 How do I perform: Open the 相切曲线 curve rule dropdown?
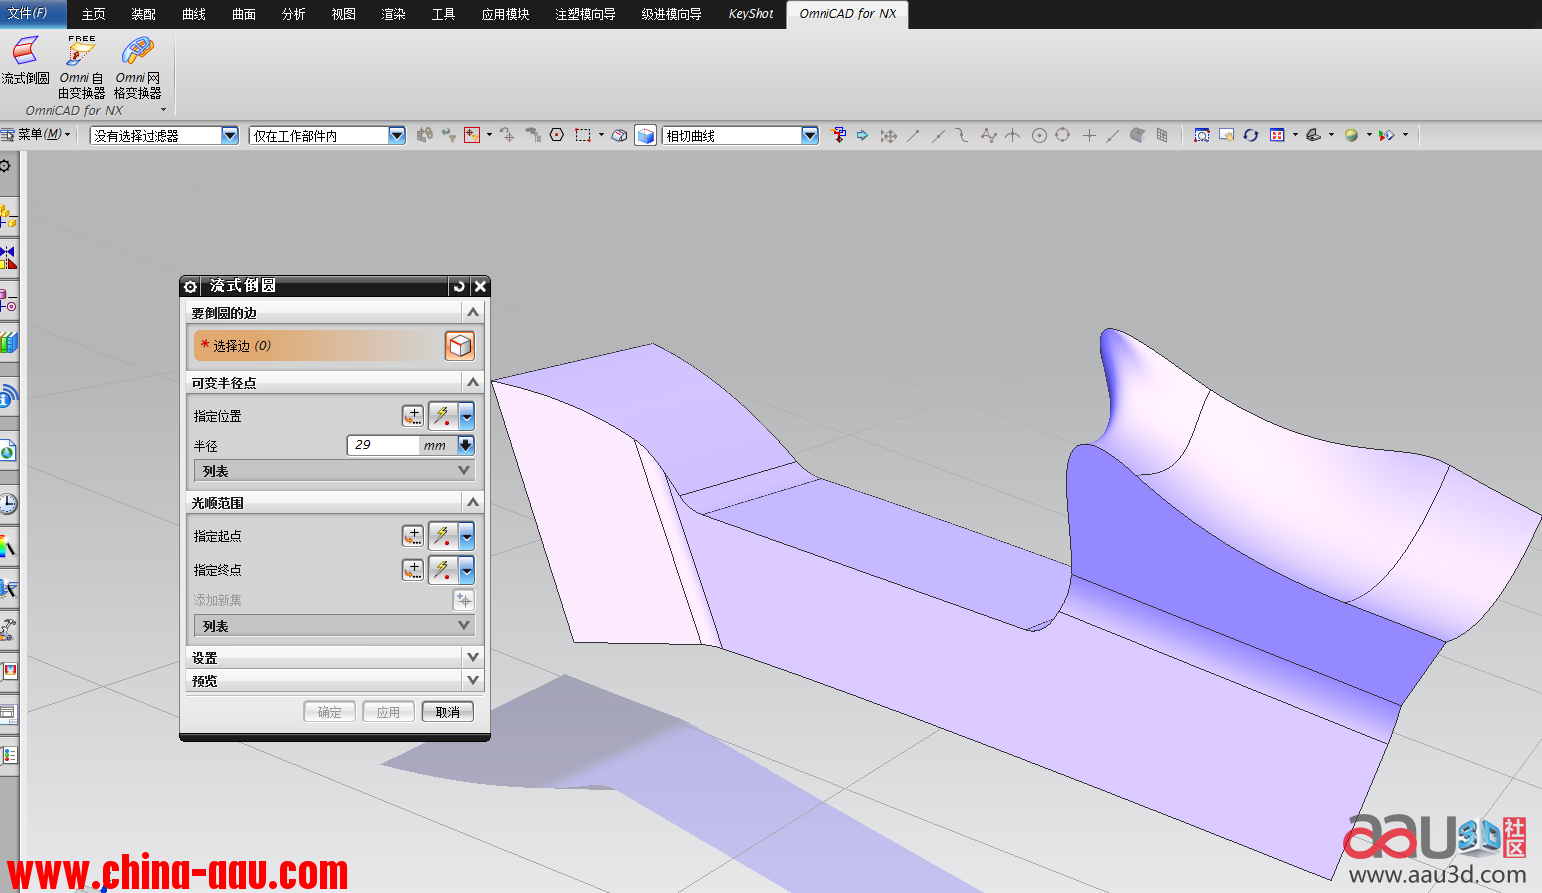pyautogui.click(x=809, y=135)
